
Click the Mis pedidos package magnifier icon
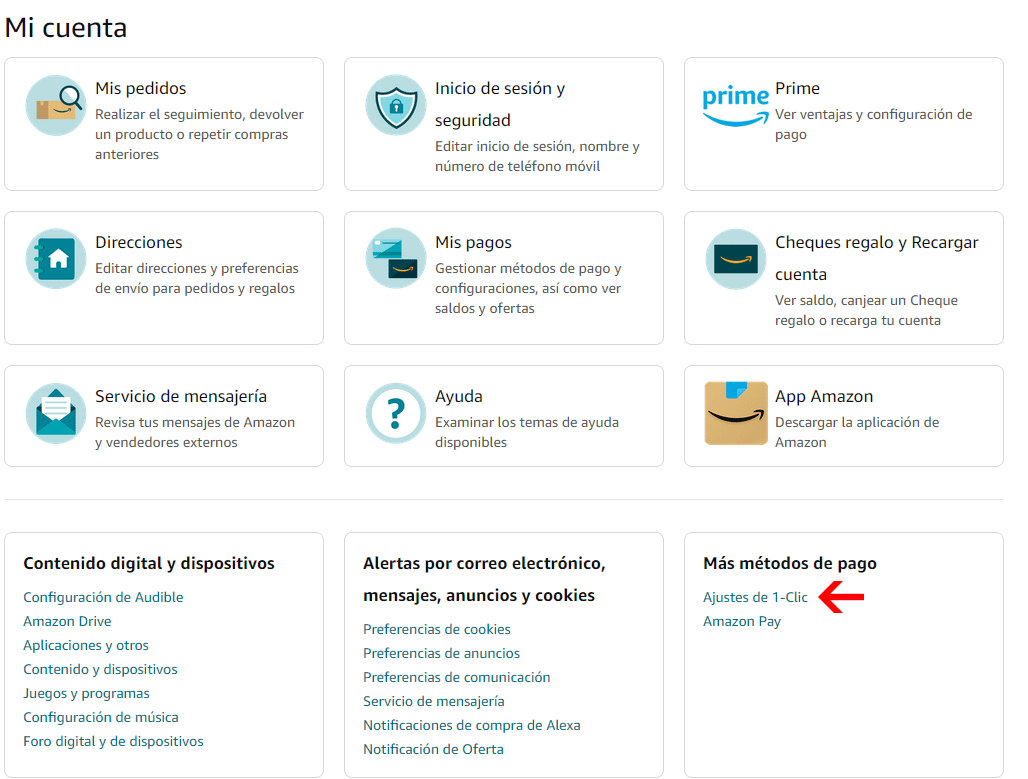click(56, 105)
